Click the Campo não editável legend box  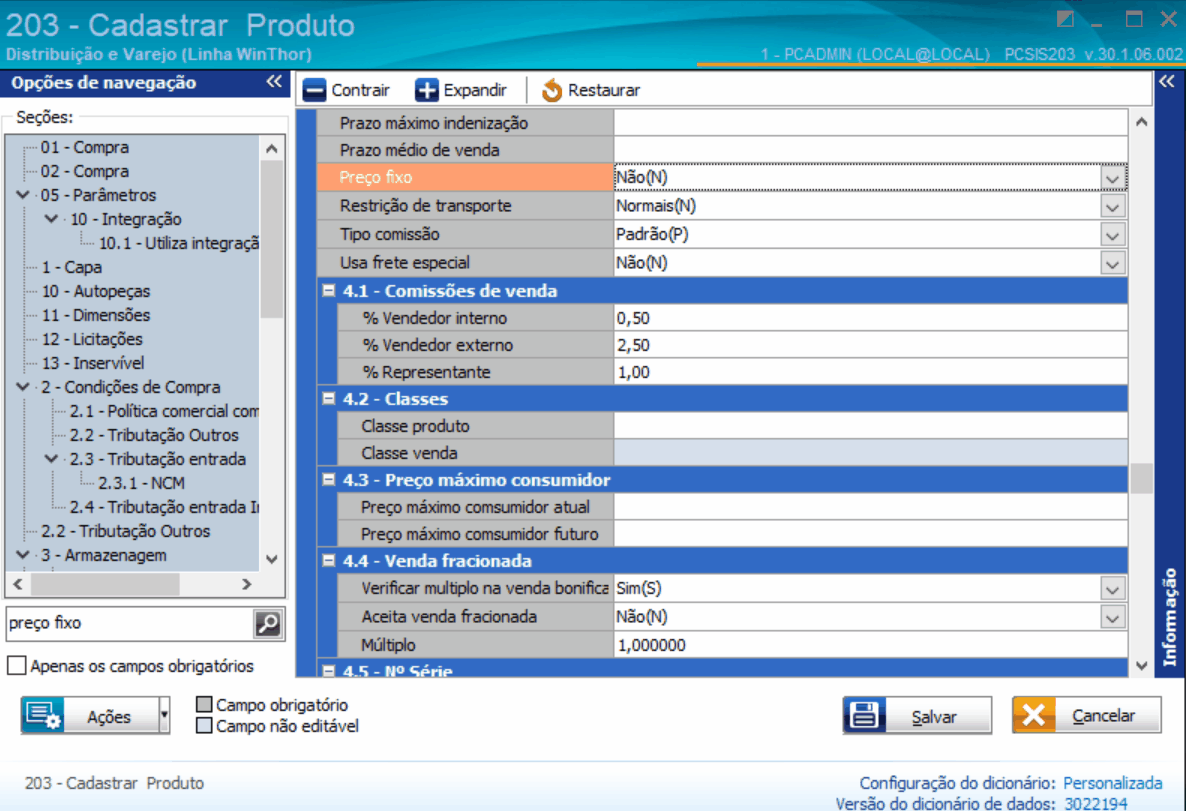click(x=203, y=726)
